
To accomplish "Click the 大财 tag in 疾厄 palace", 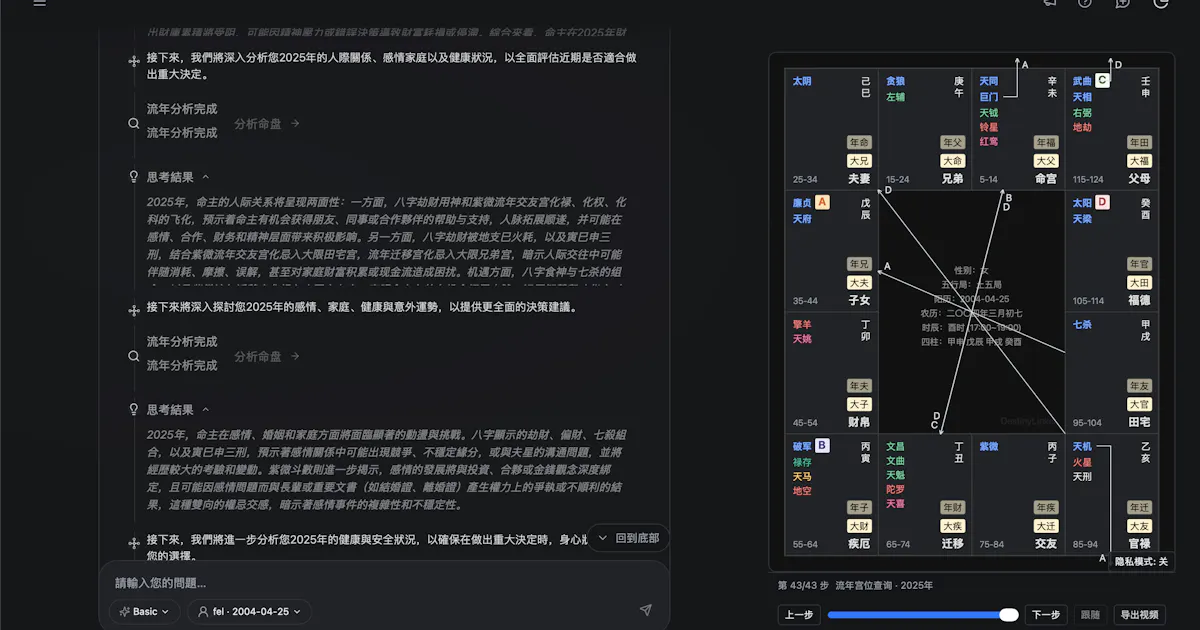I will pyautogui.click(x=859, y=526).
